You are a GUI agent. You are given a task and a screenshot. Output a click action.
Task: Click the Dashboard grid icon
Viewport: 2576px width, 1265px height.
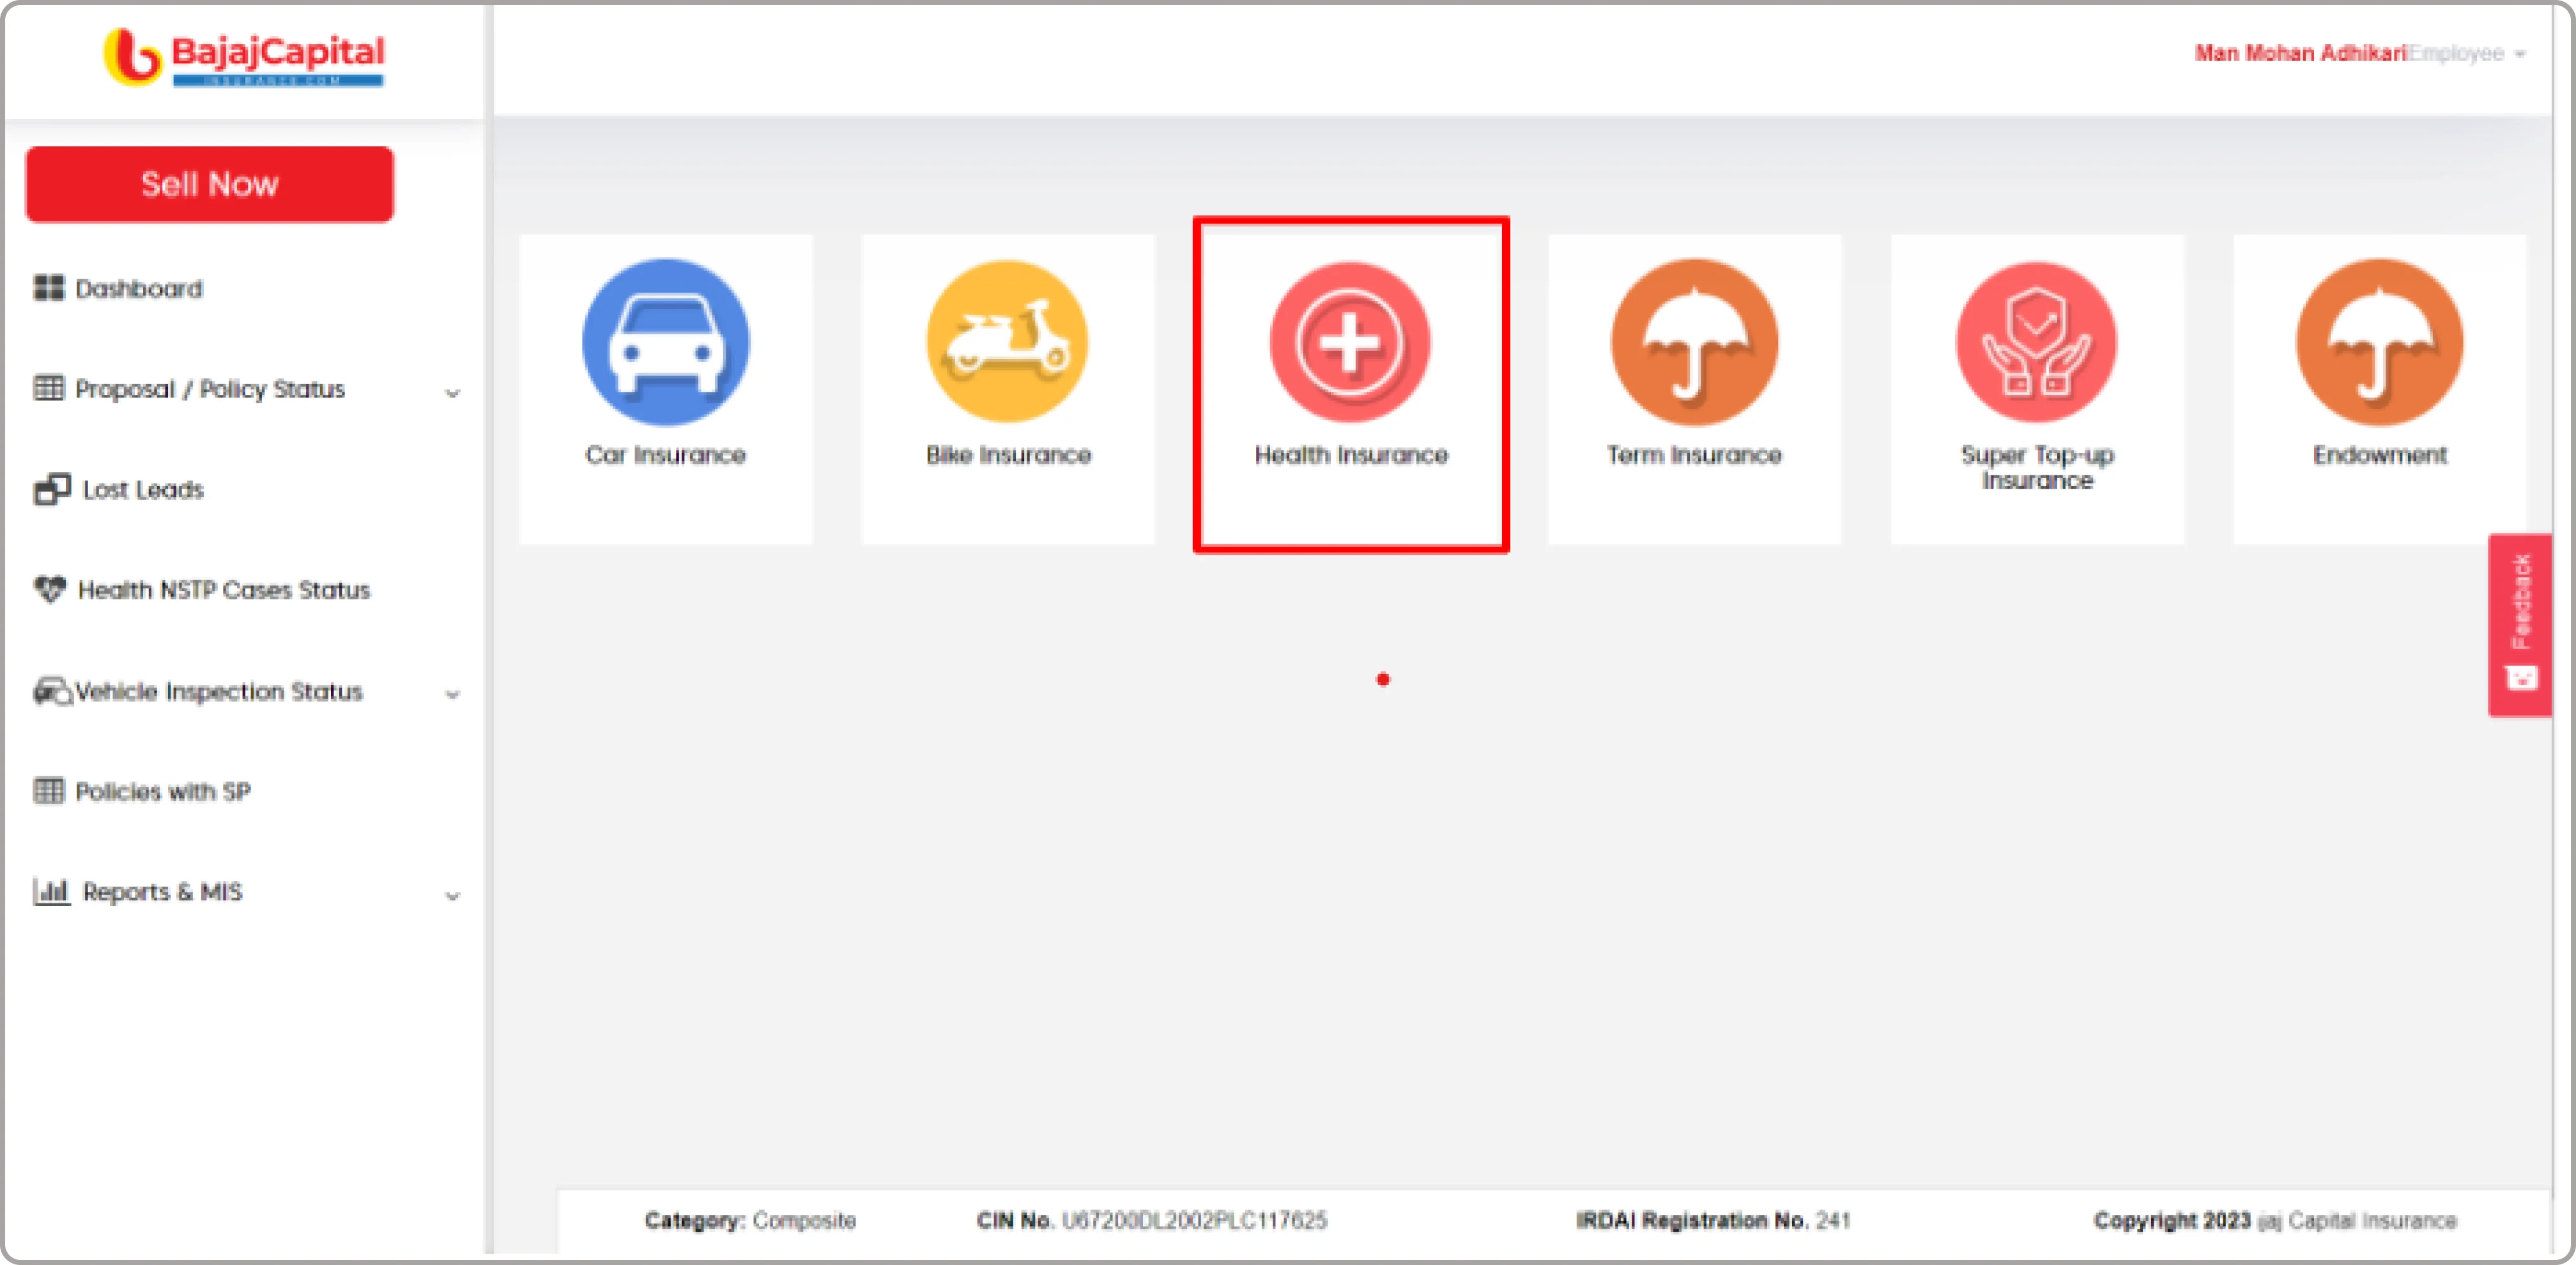(48, 288)
